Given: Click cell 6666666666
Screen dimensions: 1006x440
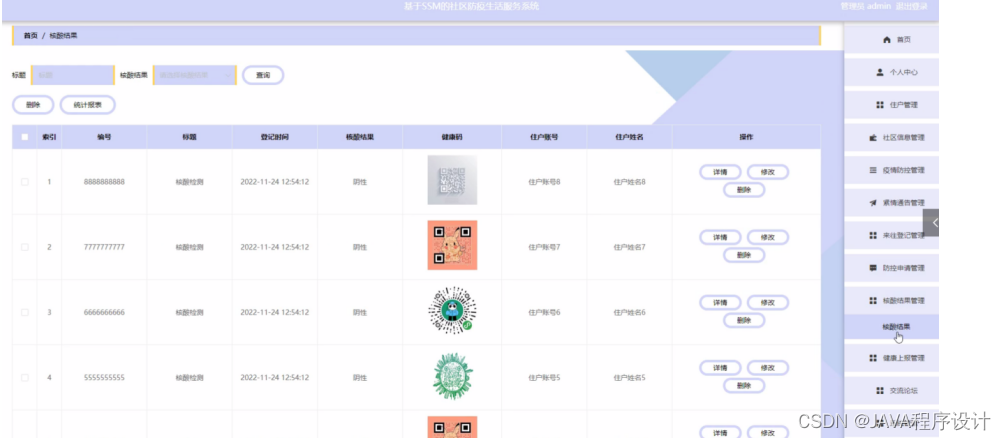Looking at the screenshot, I should 104,313.
